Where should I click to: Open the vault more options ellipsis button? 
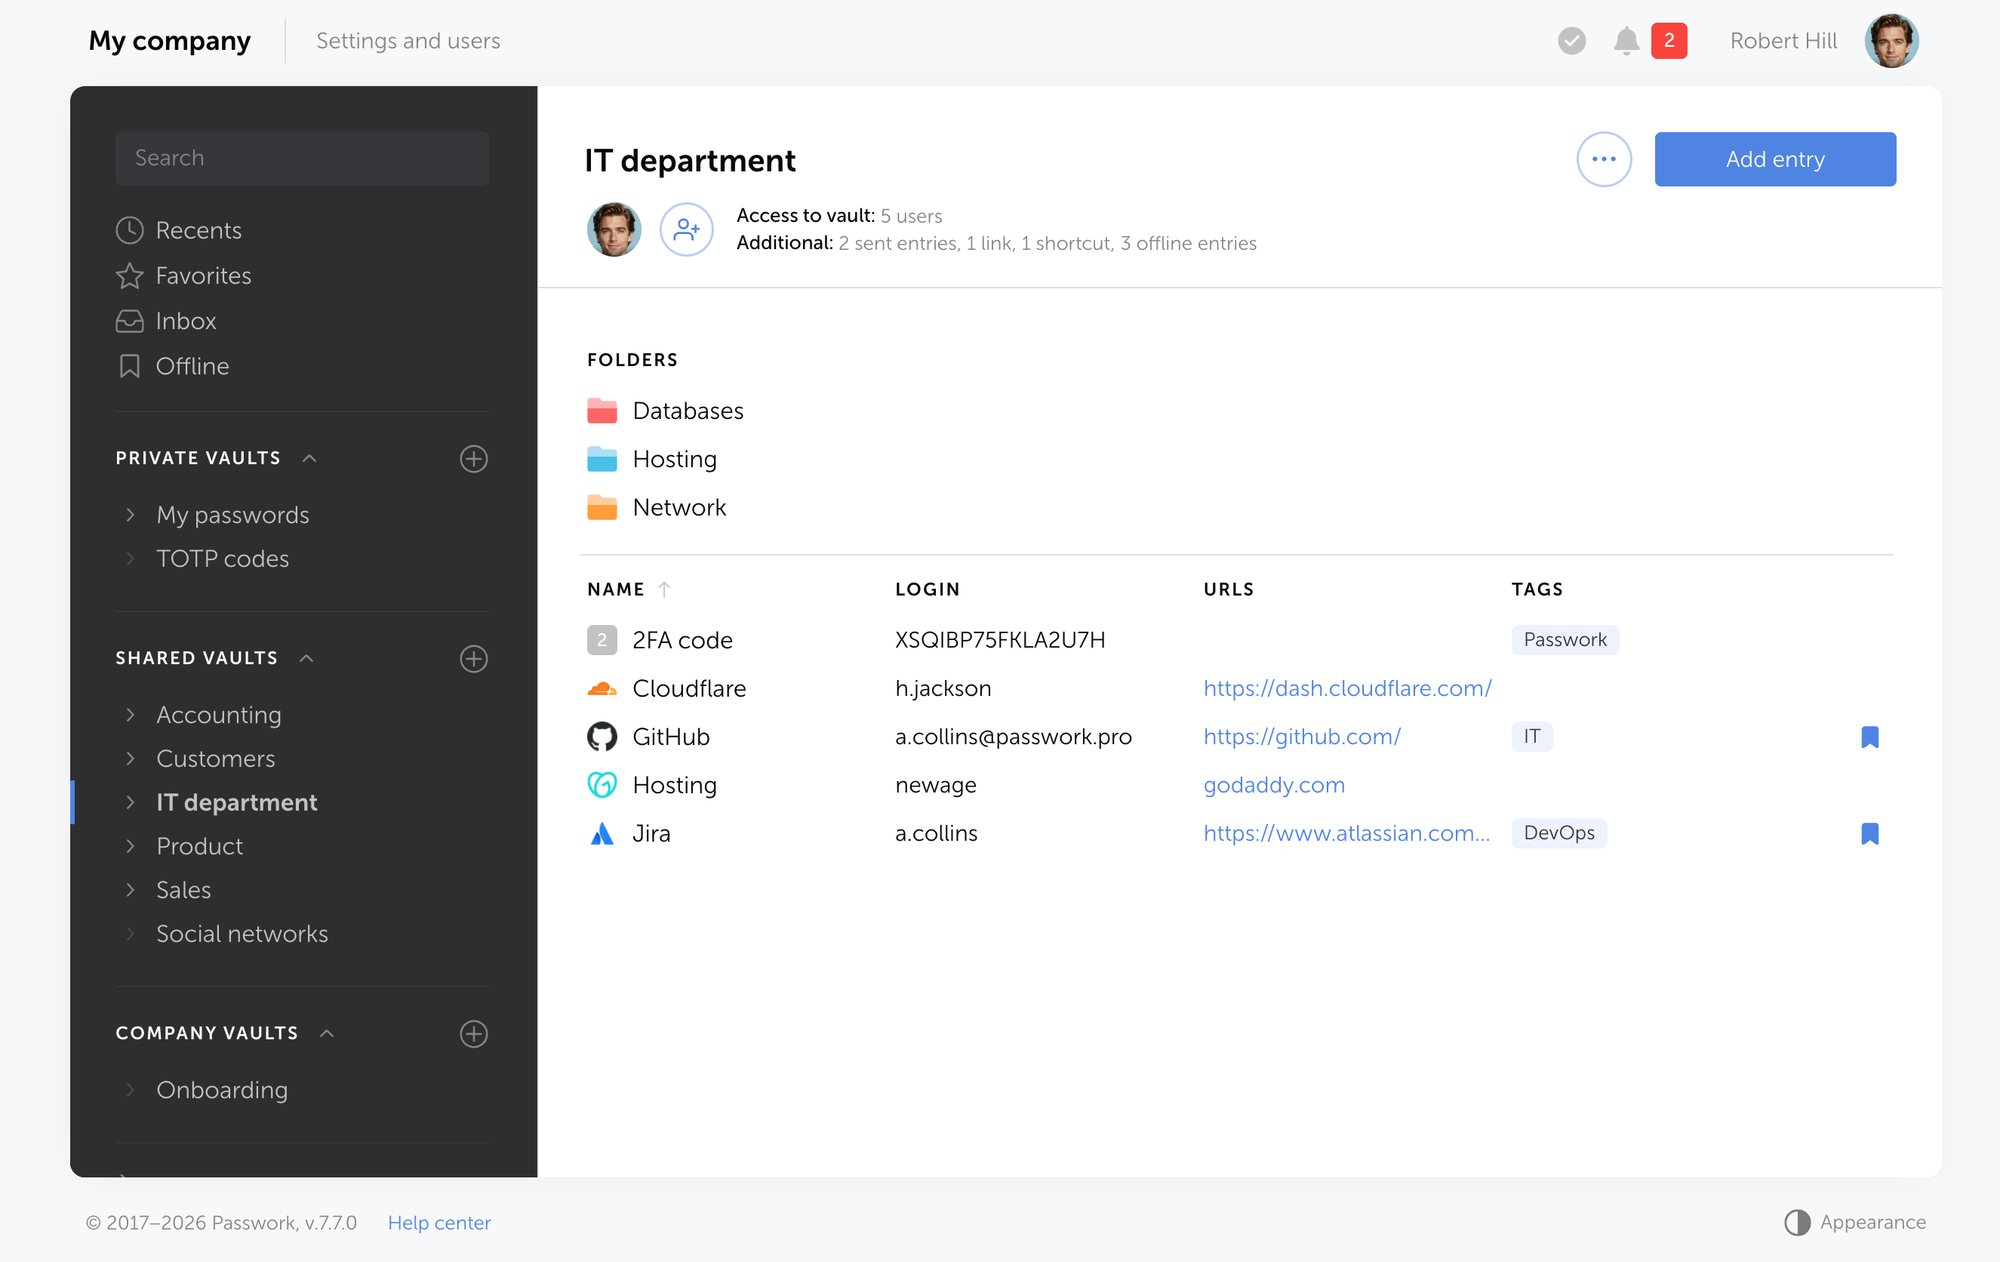pyautogui.click(x=1604, y=159)
